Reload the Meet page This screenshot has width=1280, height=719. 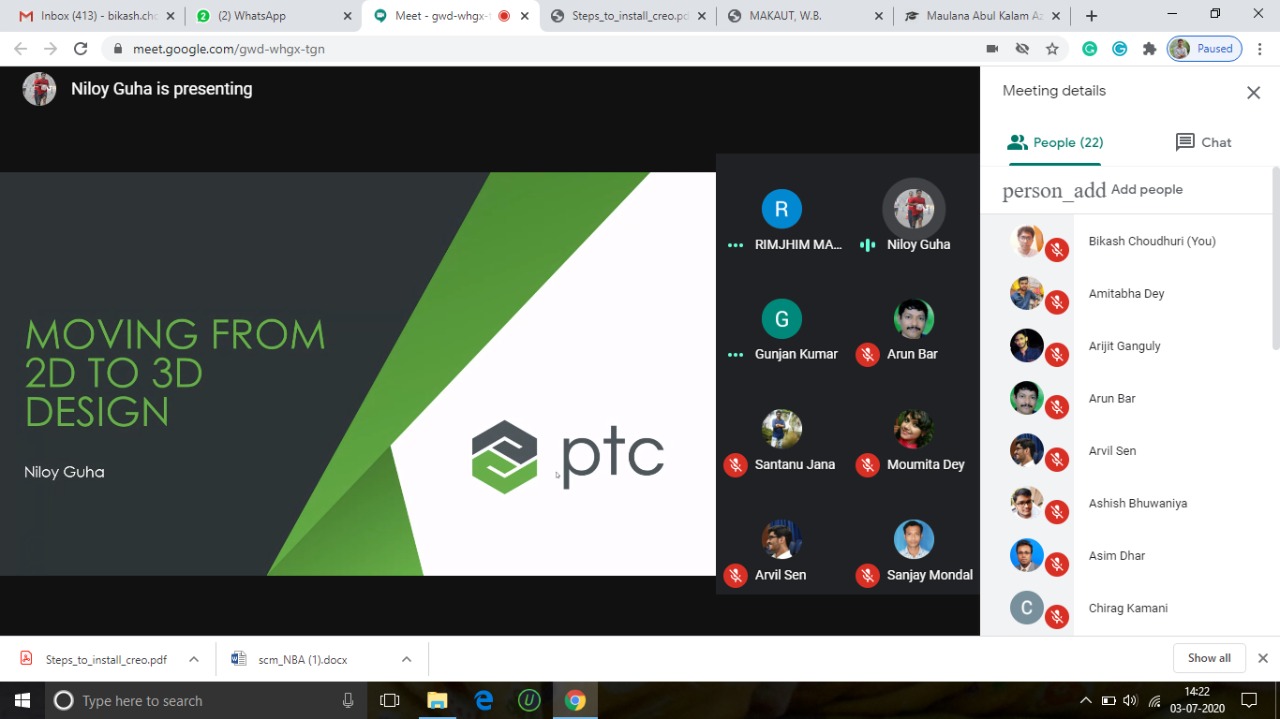pos(81,49)
